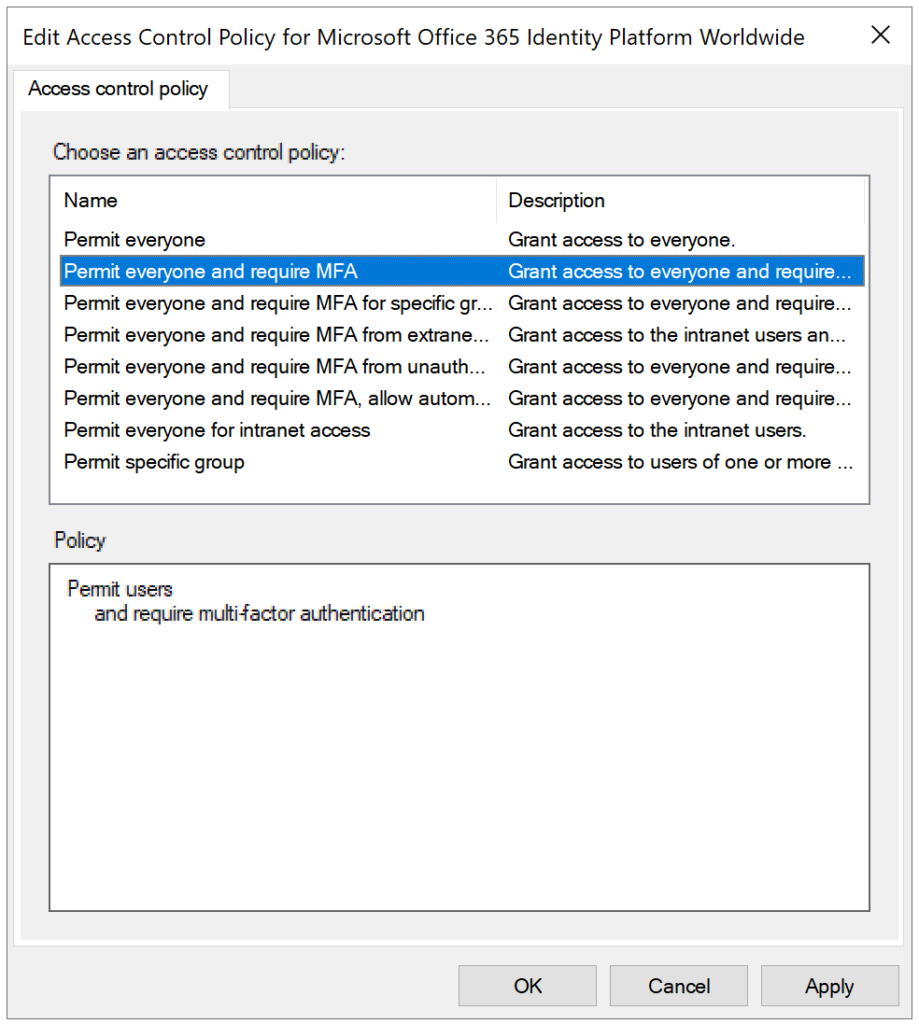This screenshot has height=1024, width=919.
Task: Click the Policy section label
Action: pos(79,540)
